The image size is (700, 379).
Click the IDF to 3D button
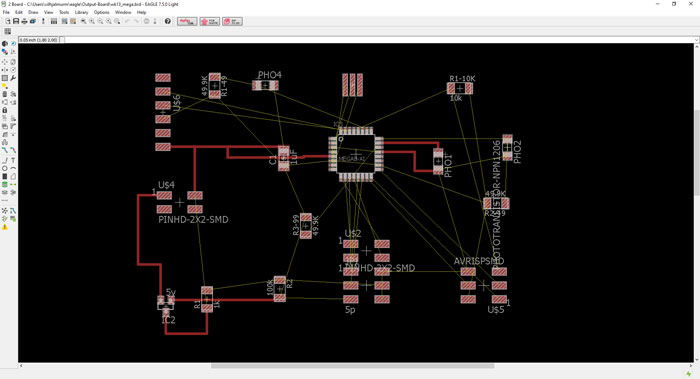[232, 21]
